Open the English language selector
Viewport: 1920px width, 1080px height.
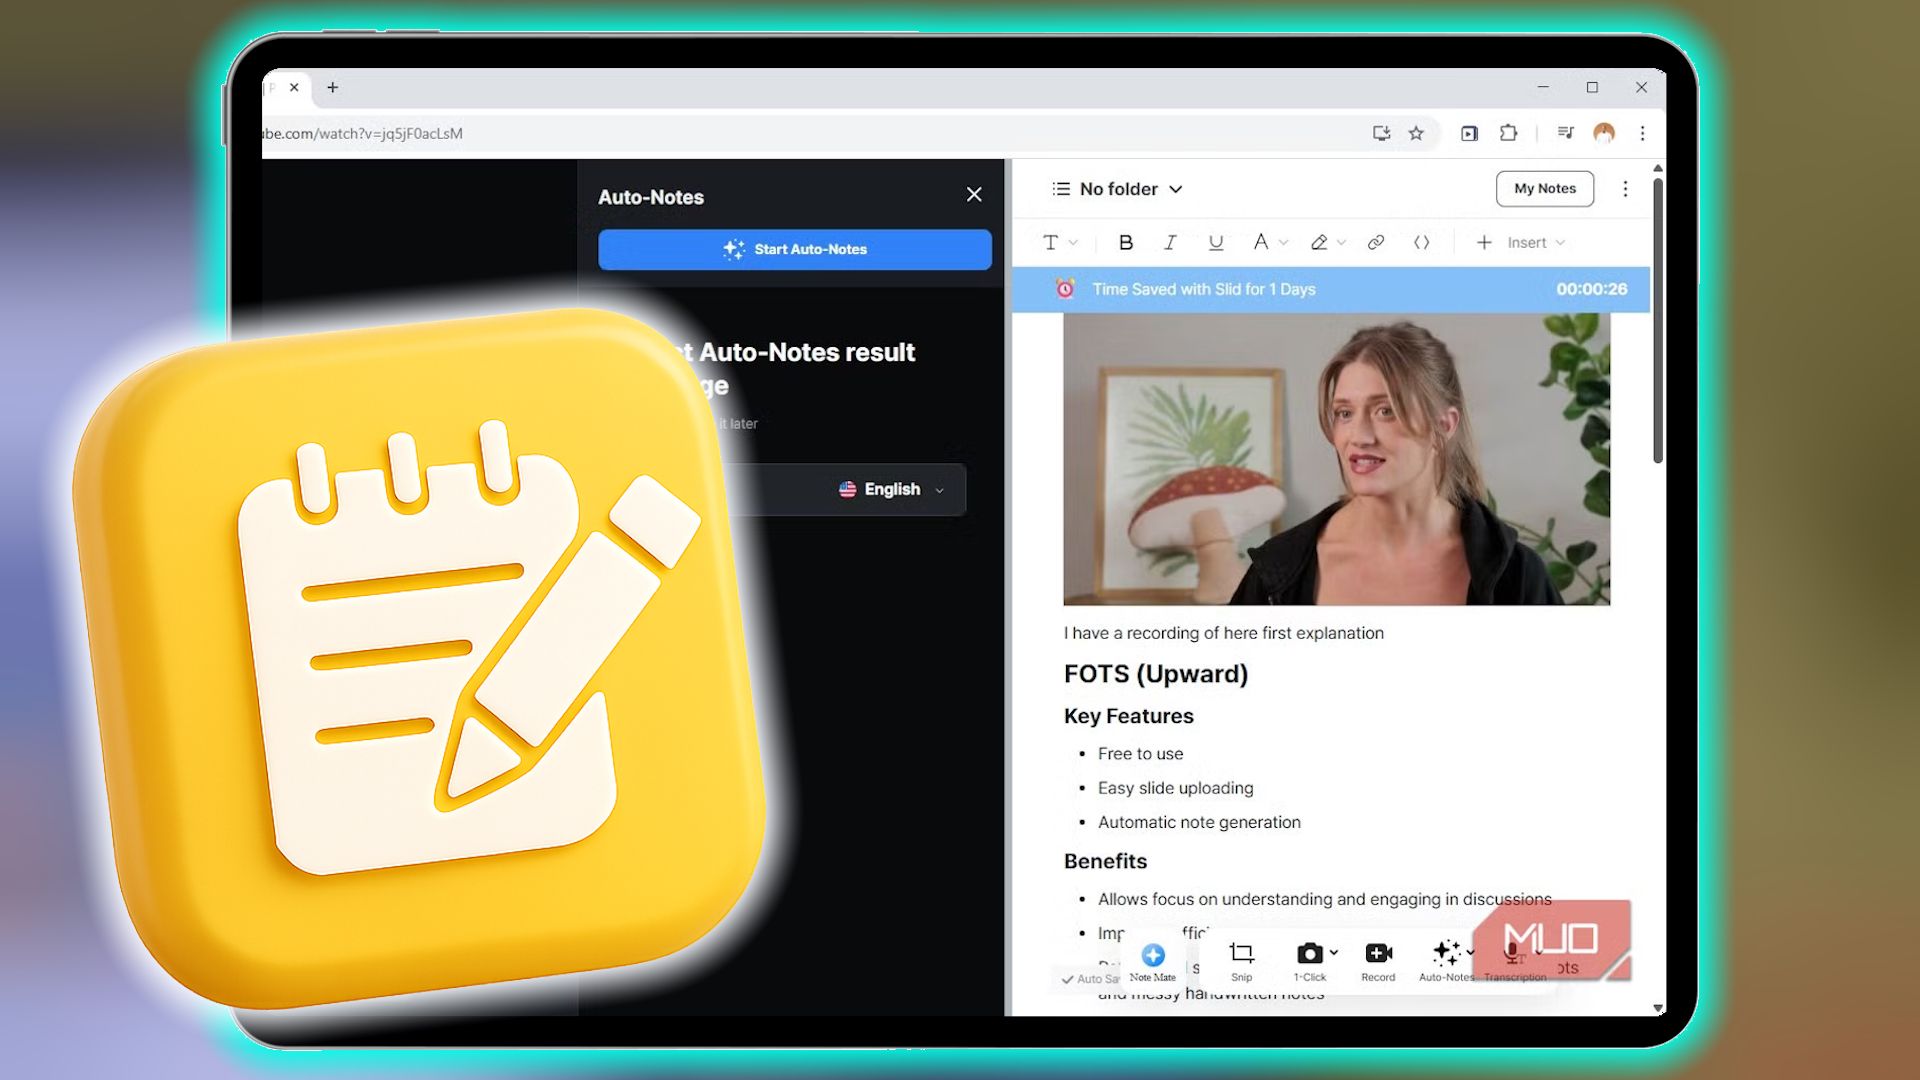[891, 489]
